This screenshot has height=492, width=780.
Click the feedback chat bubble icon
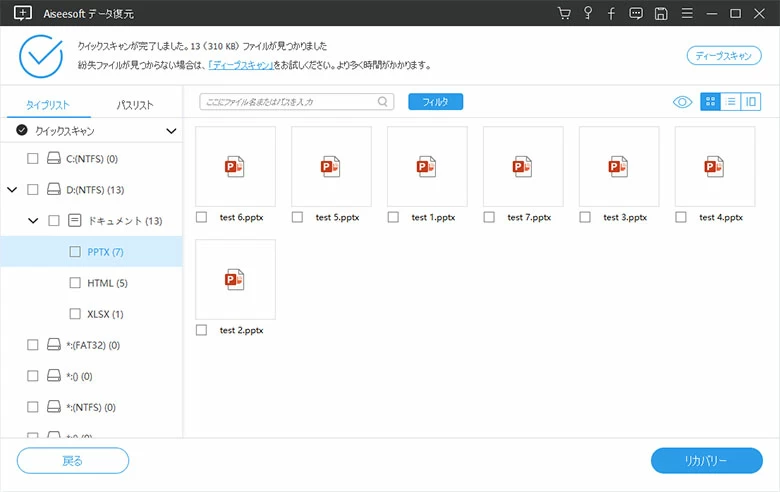[636, 13]
